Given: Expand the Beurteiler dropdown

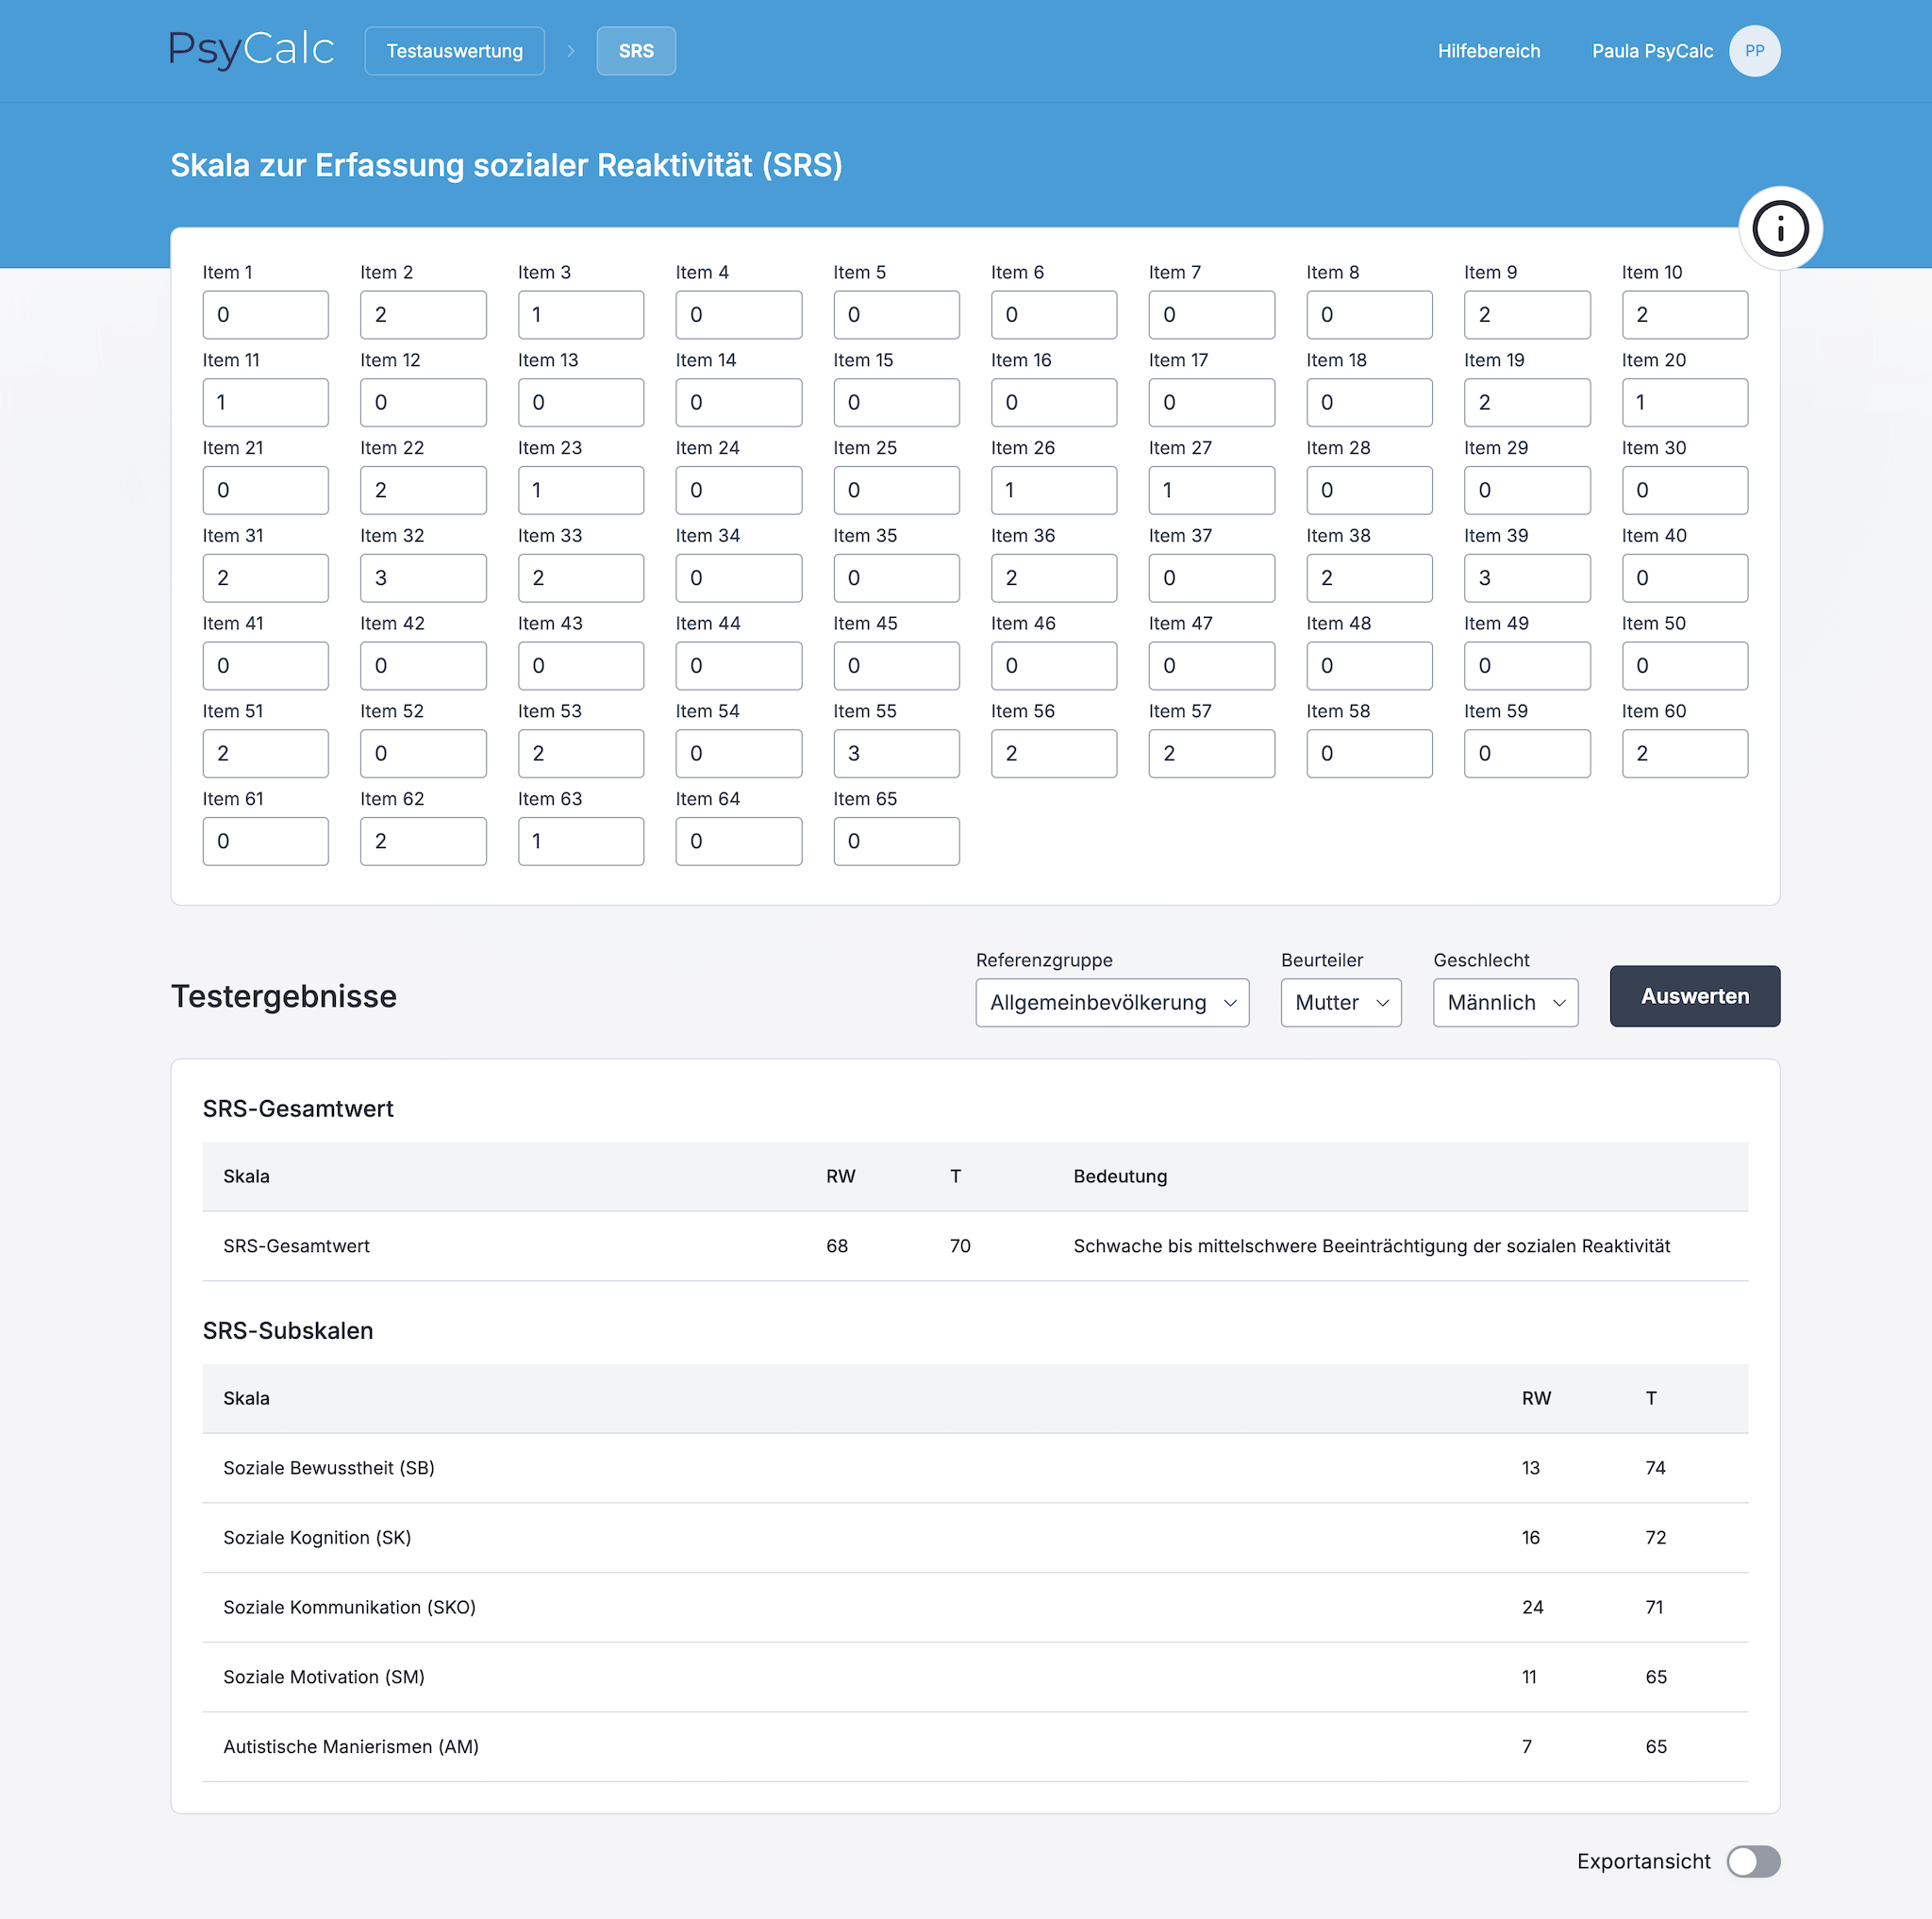Looking at the screenshot, I should tap(1340, 1002).
